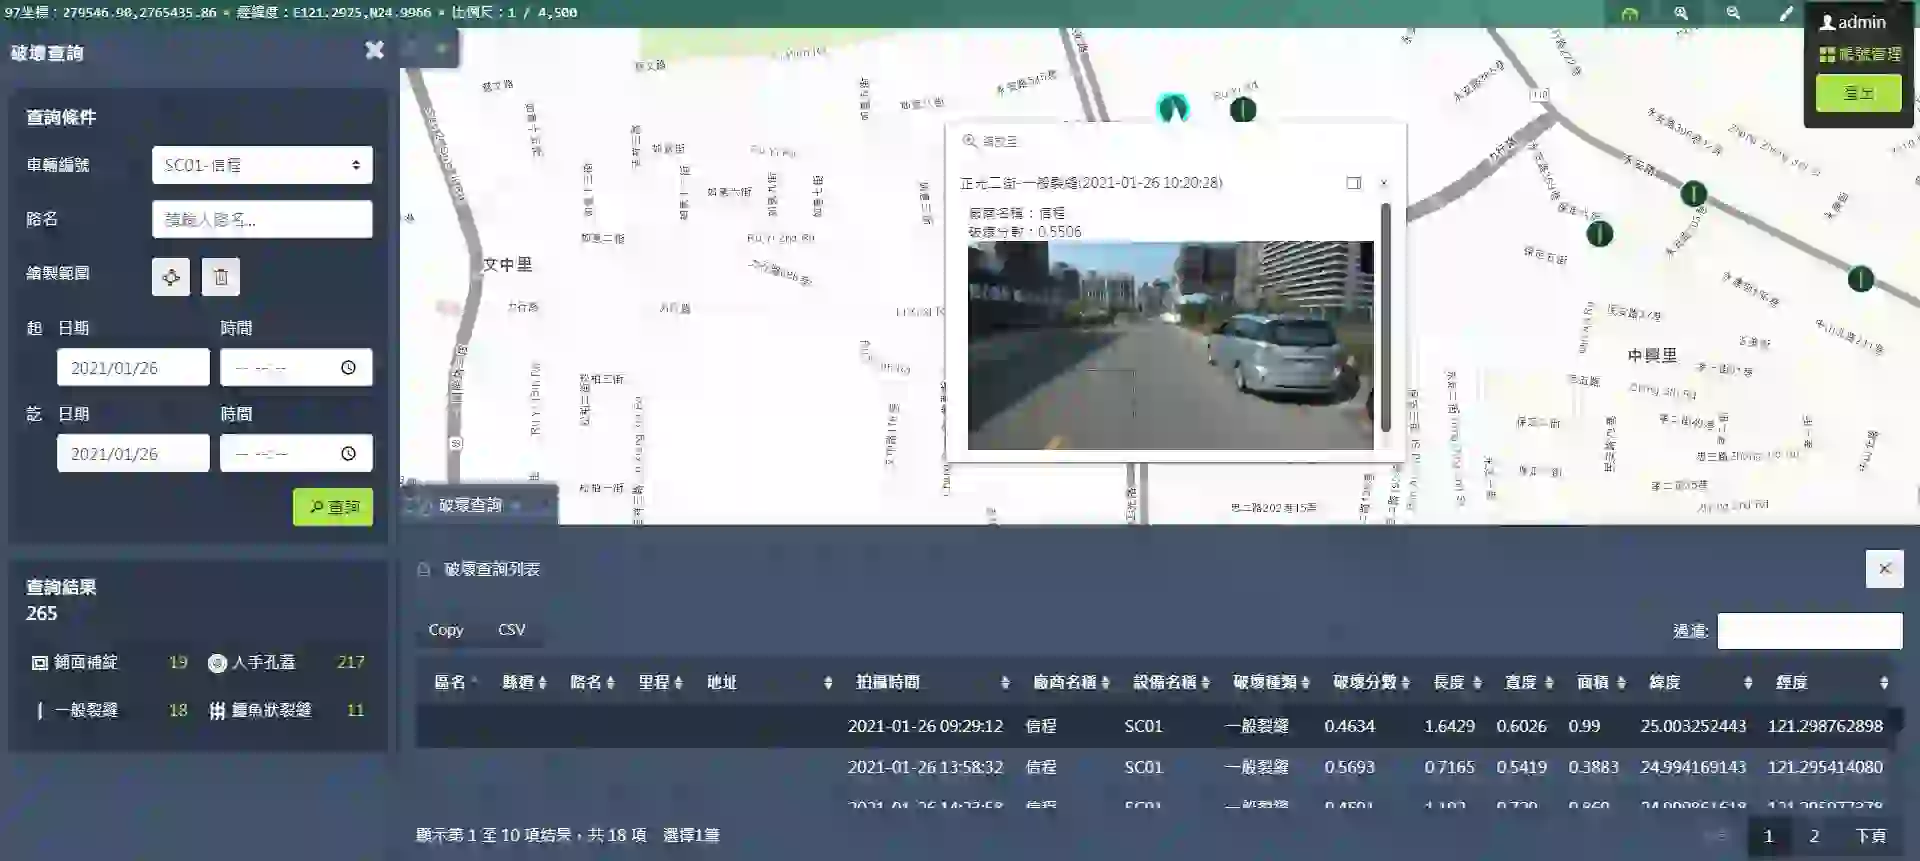
Task: Sort table by capture time column
Action: tap(932, 682)
